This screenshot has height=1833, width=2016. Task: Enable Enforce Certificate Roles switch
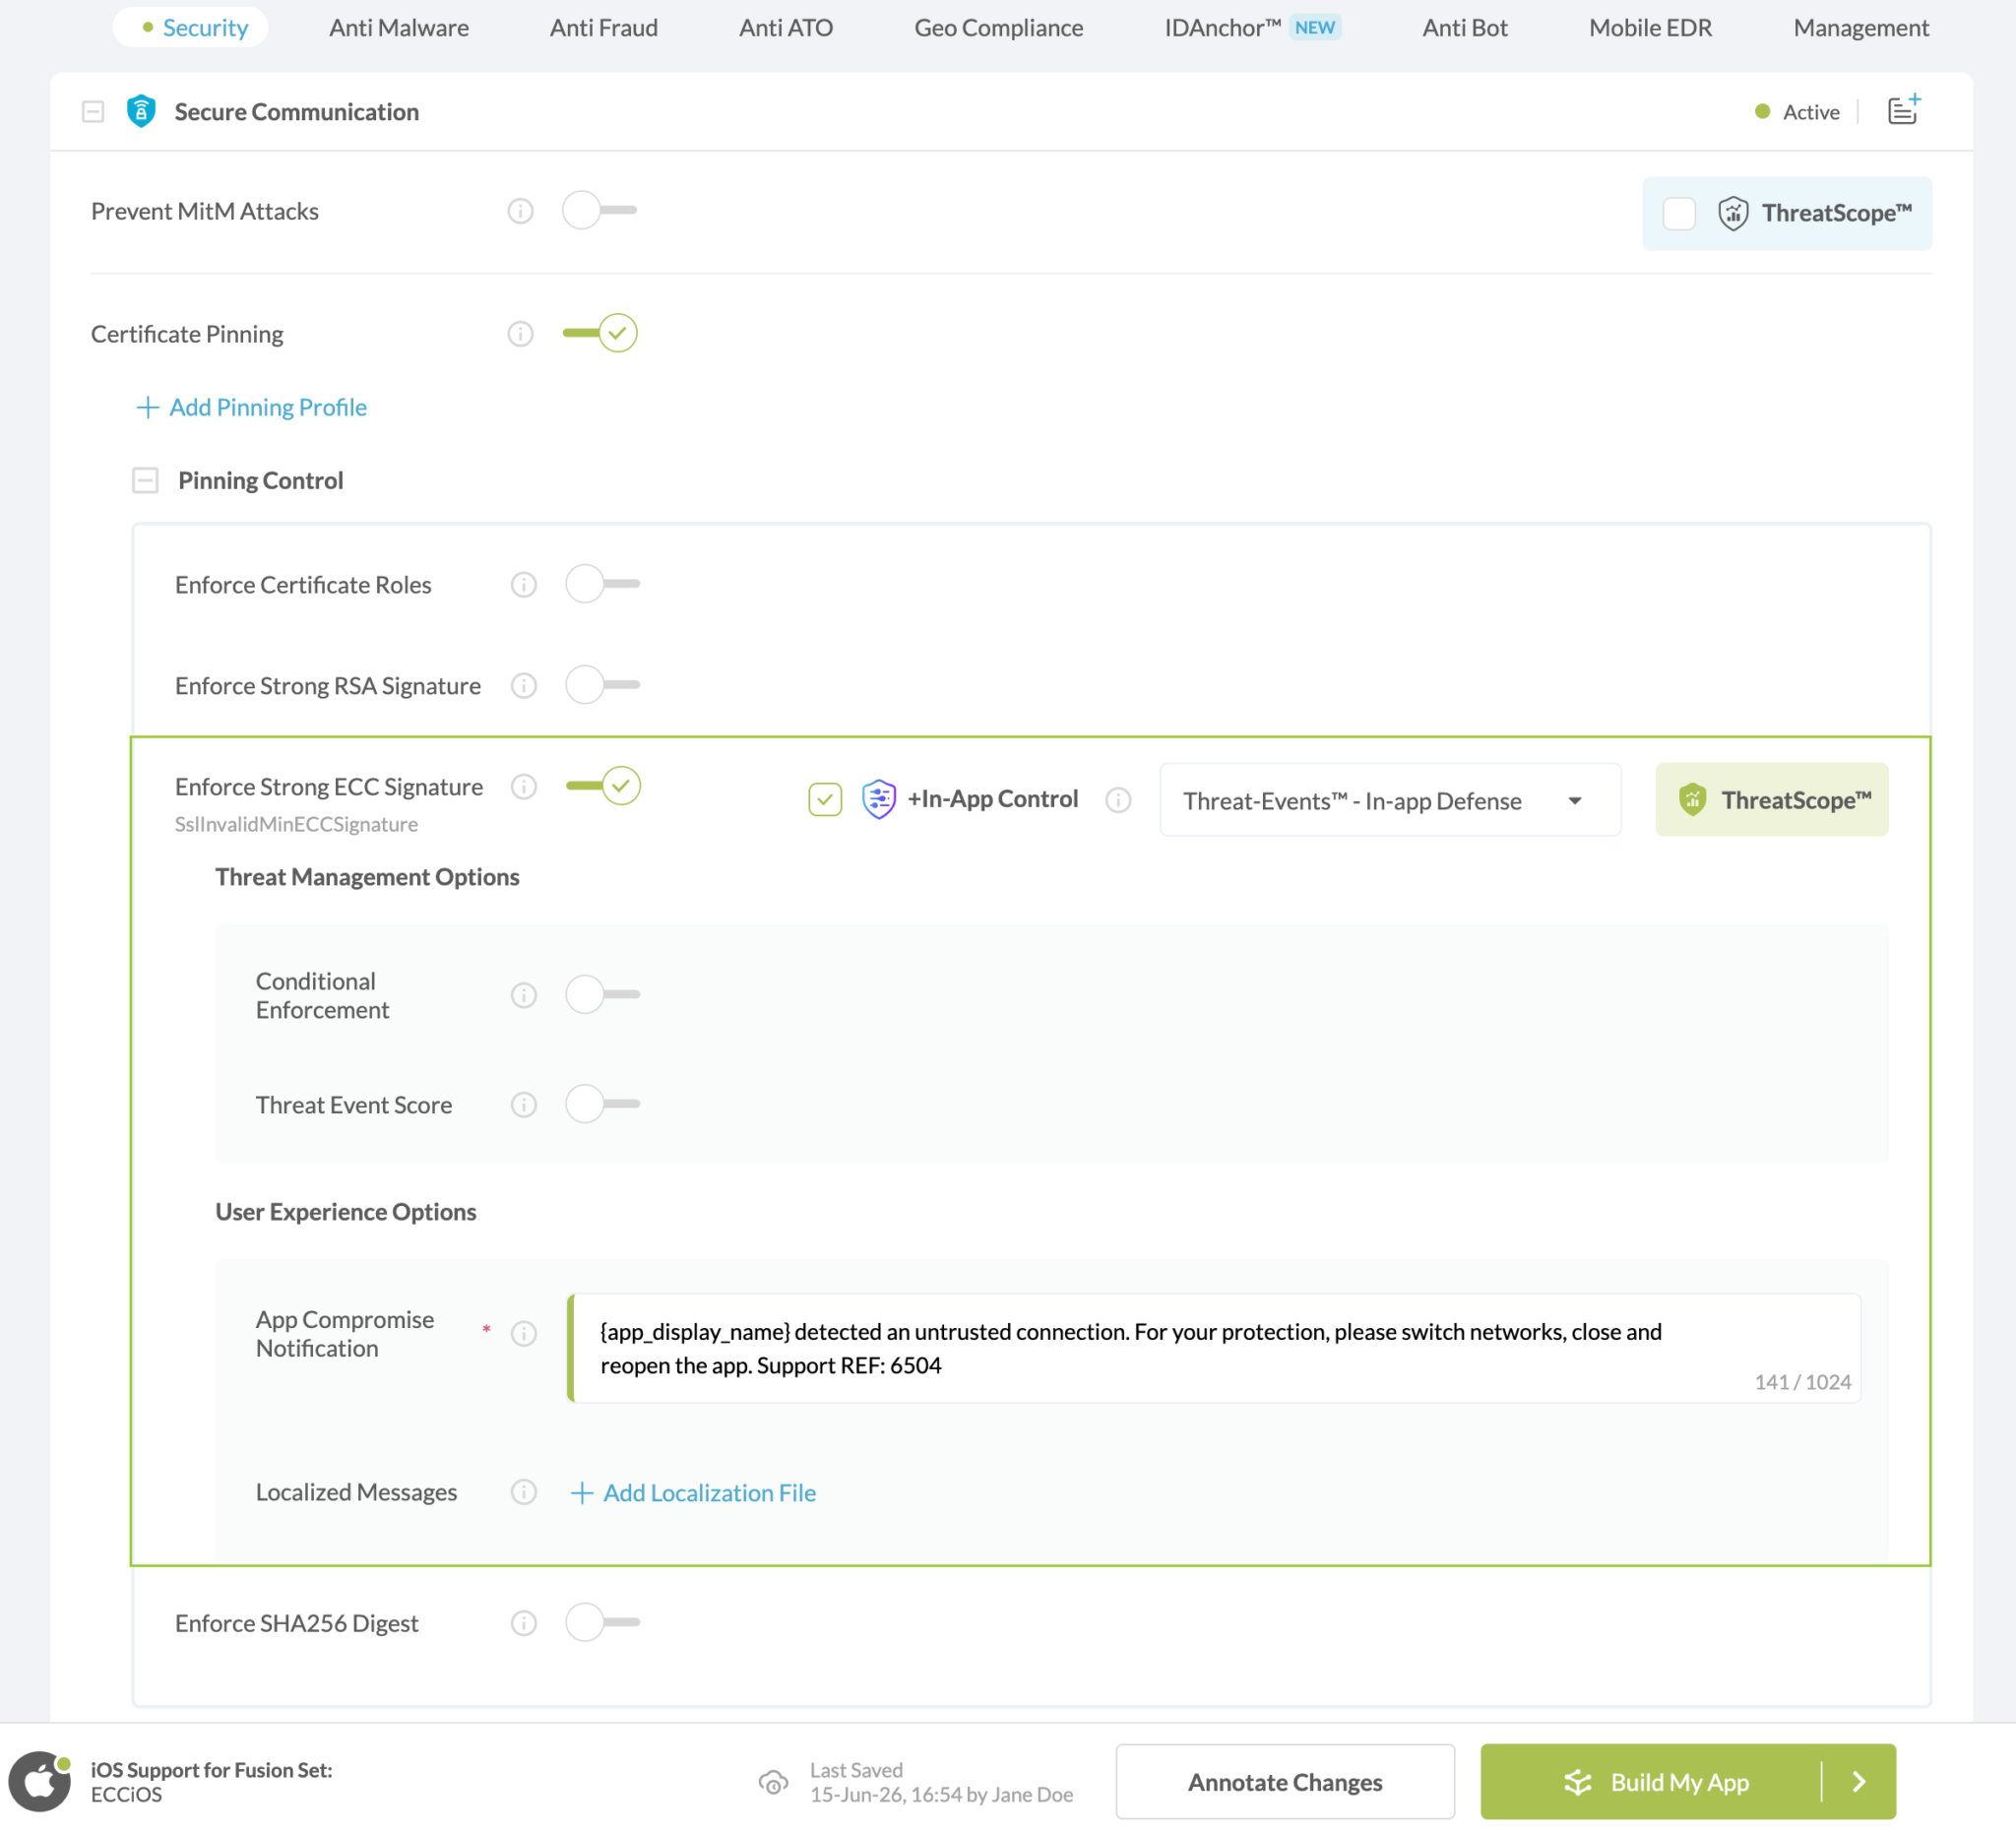pyautogui.click(x=603, y=584)
